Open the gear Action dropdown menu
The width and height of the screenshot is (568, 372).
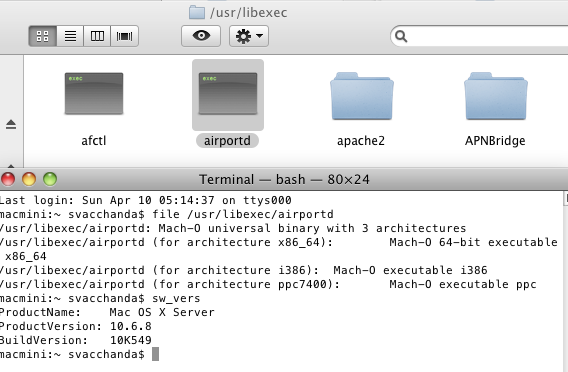[249, 36]
